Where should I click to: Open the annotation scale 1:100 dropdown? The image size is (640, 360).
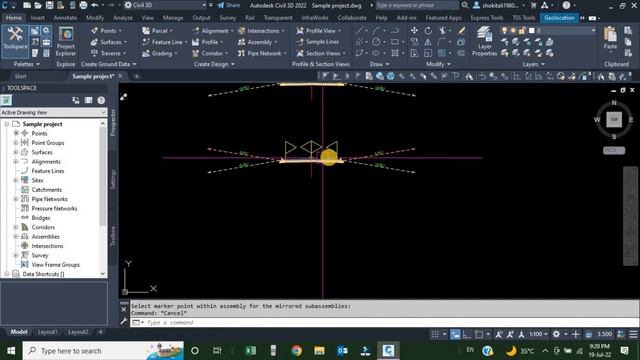point(538,334)
